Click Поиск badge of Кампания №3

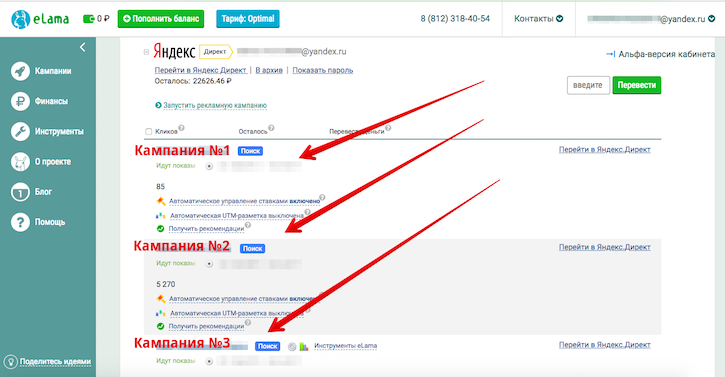[x=267, y=346]
